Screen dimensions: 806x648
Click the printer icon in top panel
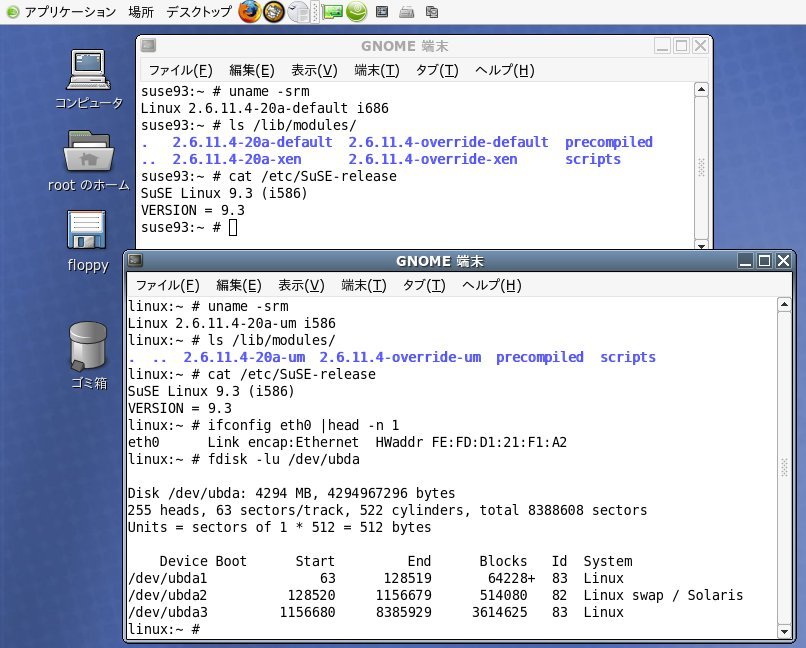pos(407,12)
